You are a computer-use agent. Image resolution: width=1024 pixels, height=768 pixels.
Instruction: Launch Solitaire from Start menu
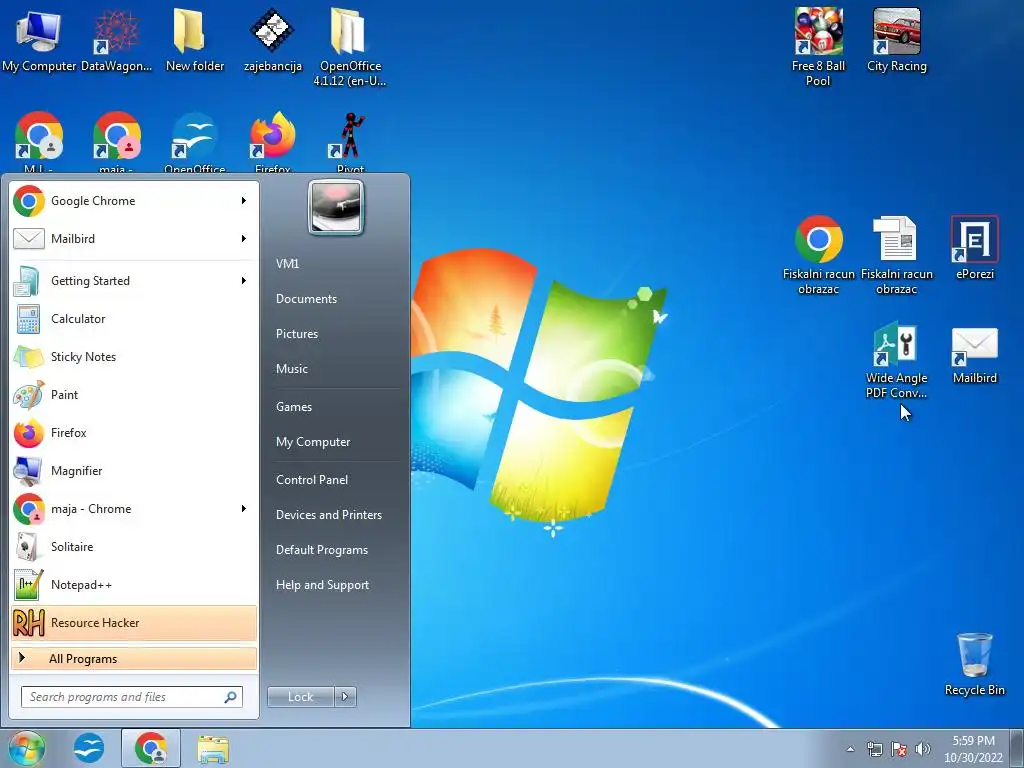pyautogui.click(x=134, y=547)
